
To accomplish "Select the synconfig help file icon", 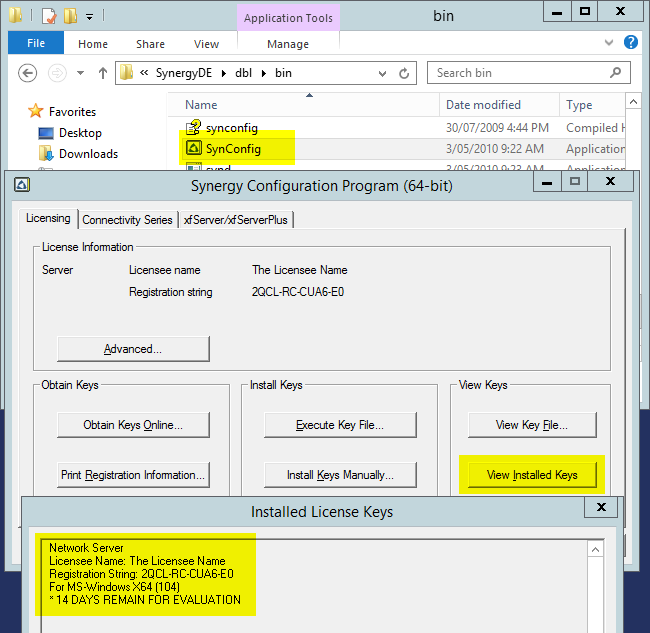I will pos(193,128).
